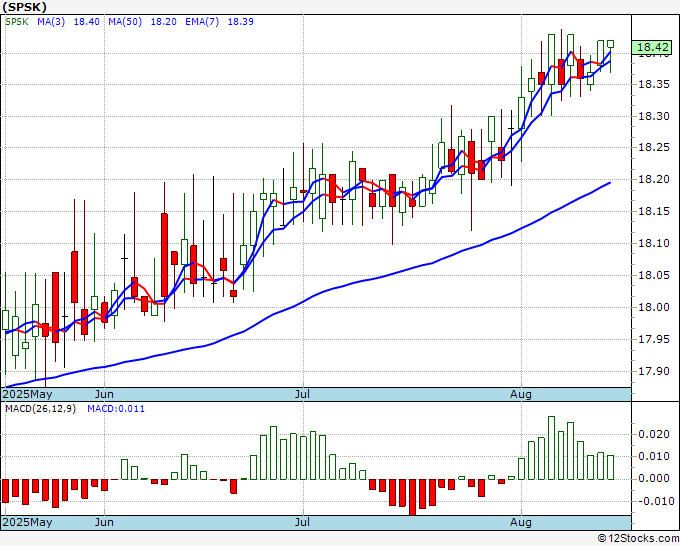This screenshot has width=680, height=546.
Task: Click the (SPSK) chart title
Action: point(25,7)
